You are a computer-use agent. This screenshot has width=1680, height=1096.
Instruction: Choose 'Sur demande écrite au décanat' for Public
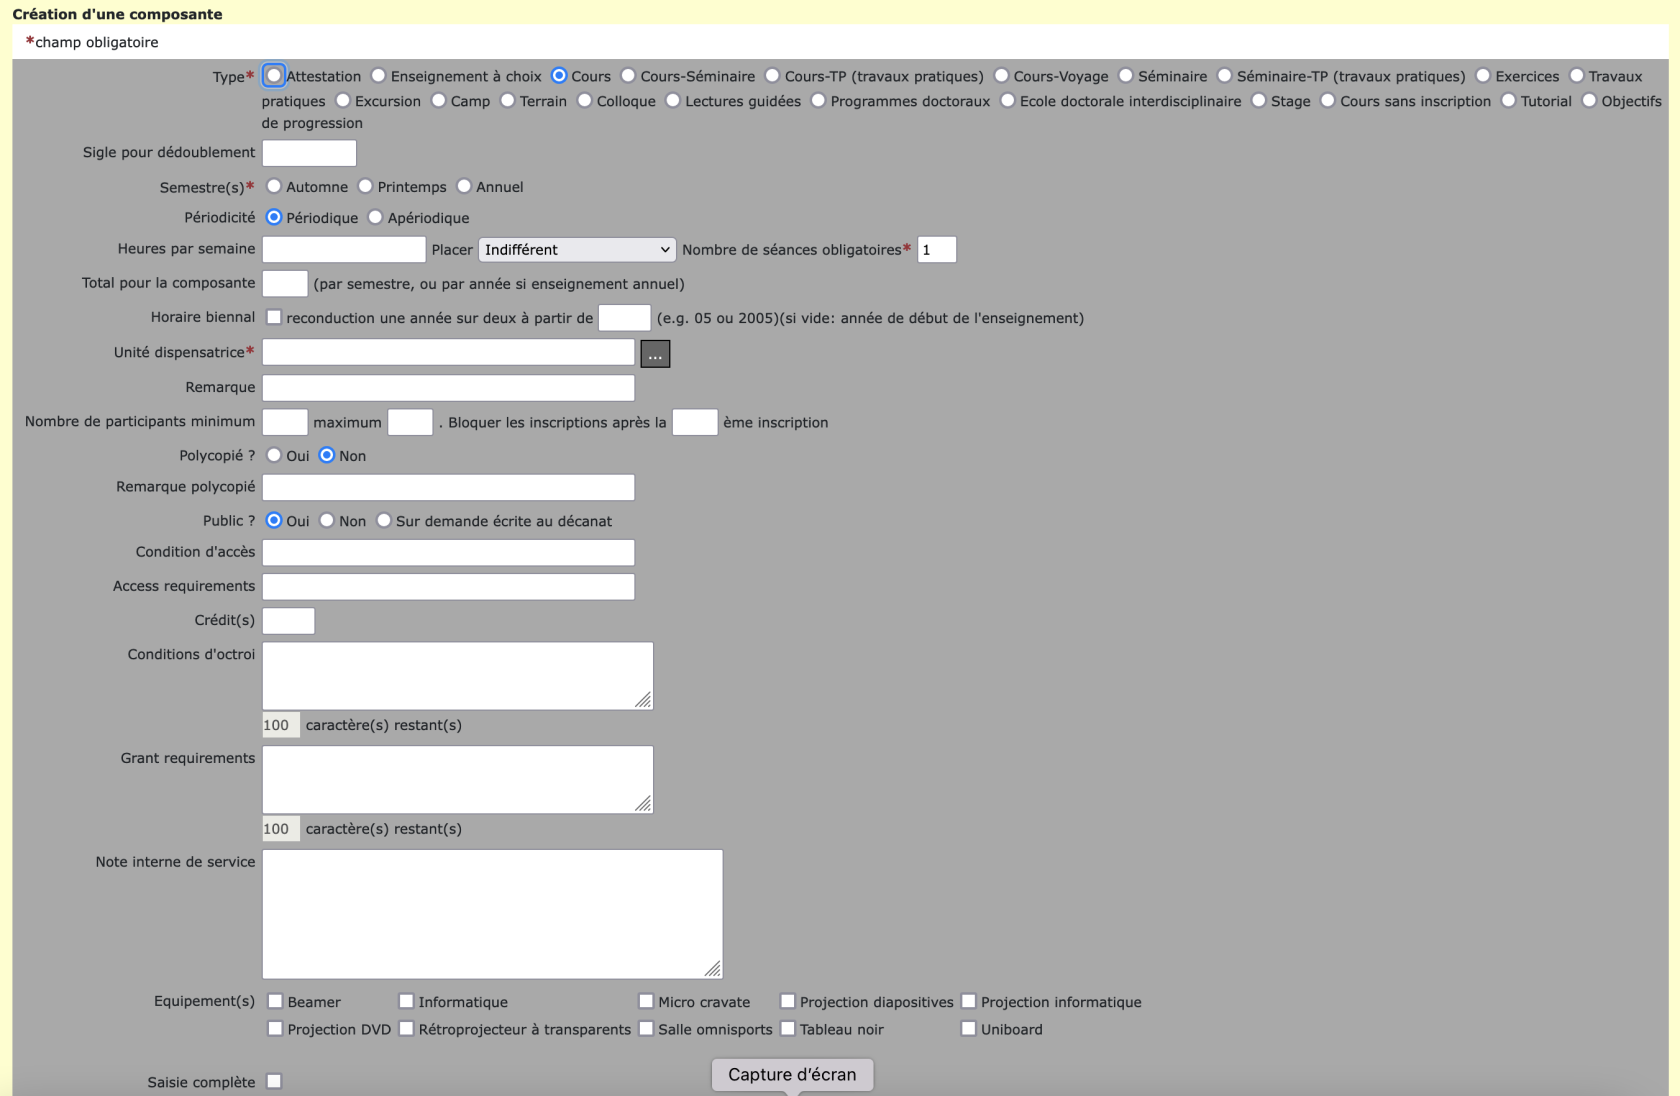pos(384,521)
